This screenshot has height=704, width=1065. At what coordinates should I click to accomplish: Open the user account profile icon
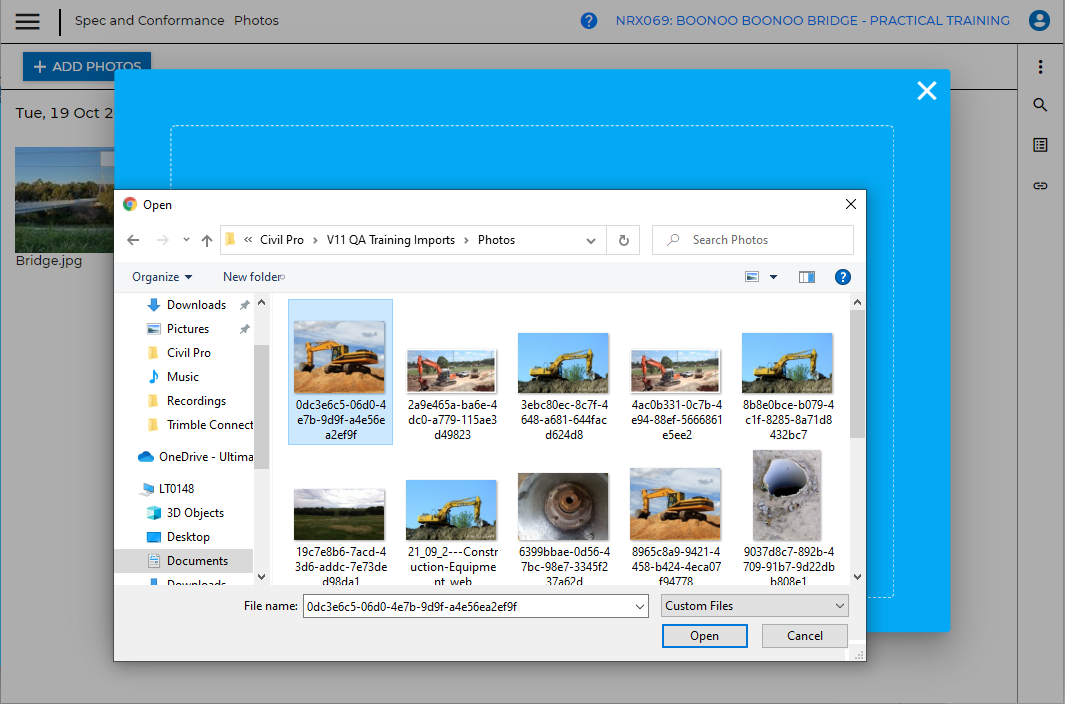(1040, 21)
